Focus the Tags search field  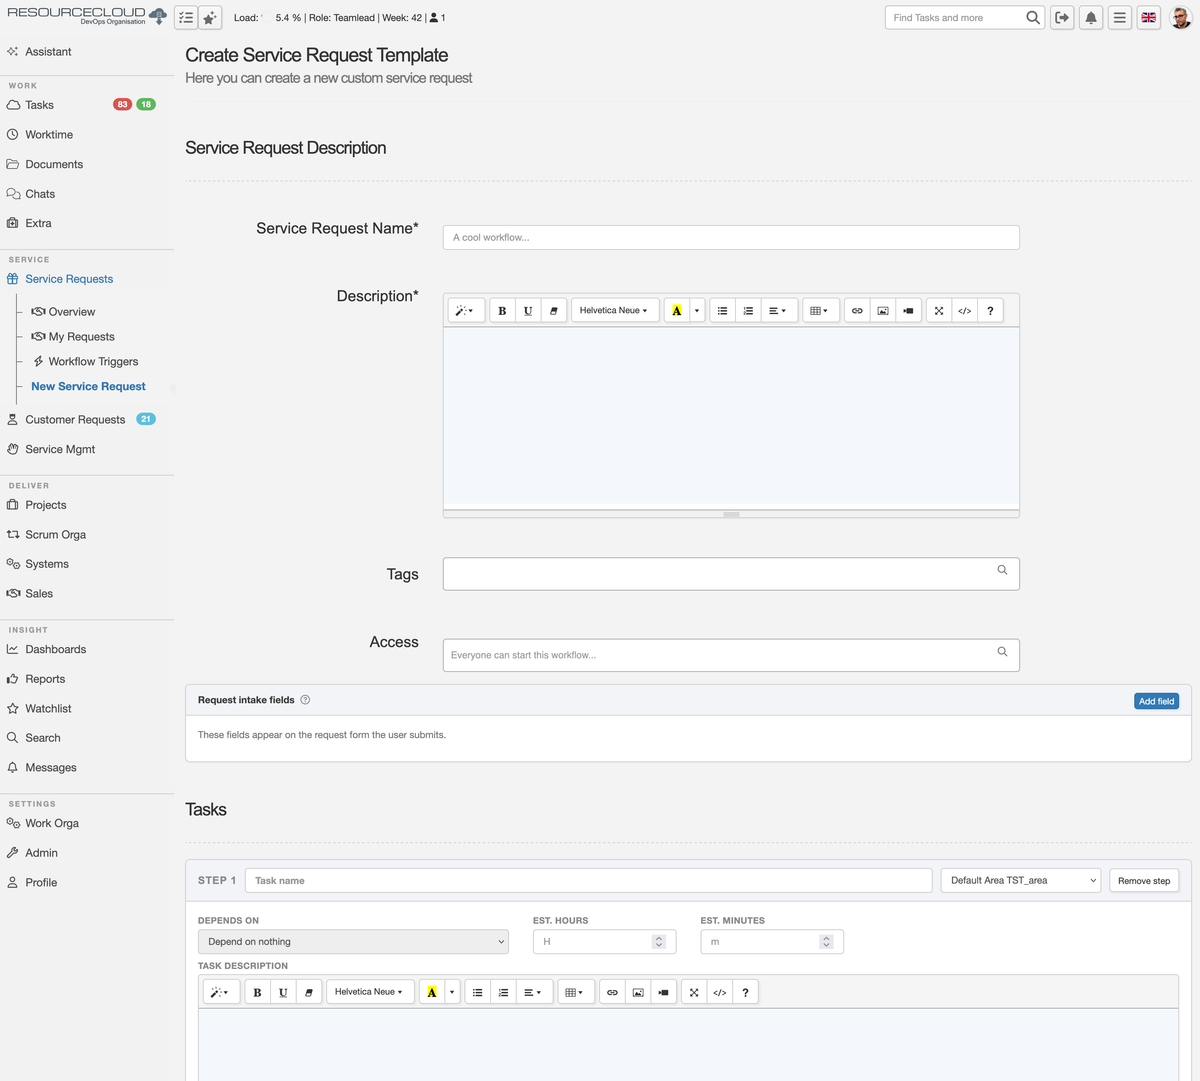click(731, 574)
